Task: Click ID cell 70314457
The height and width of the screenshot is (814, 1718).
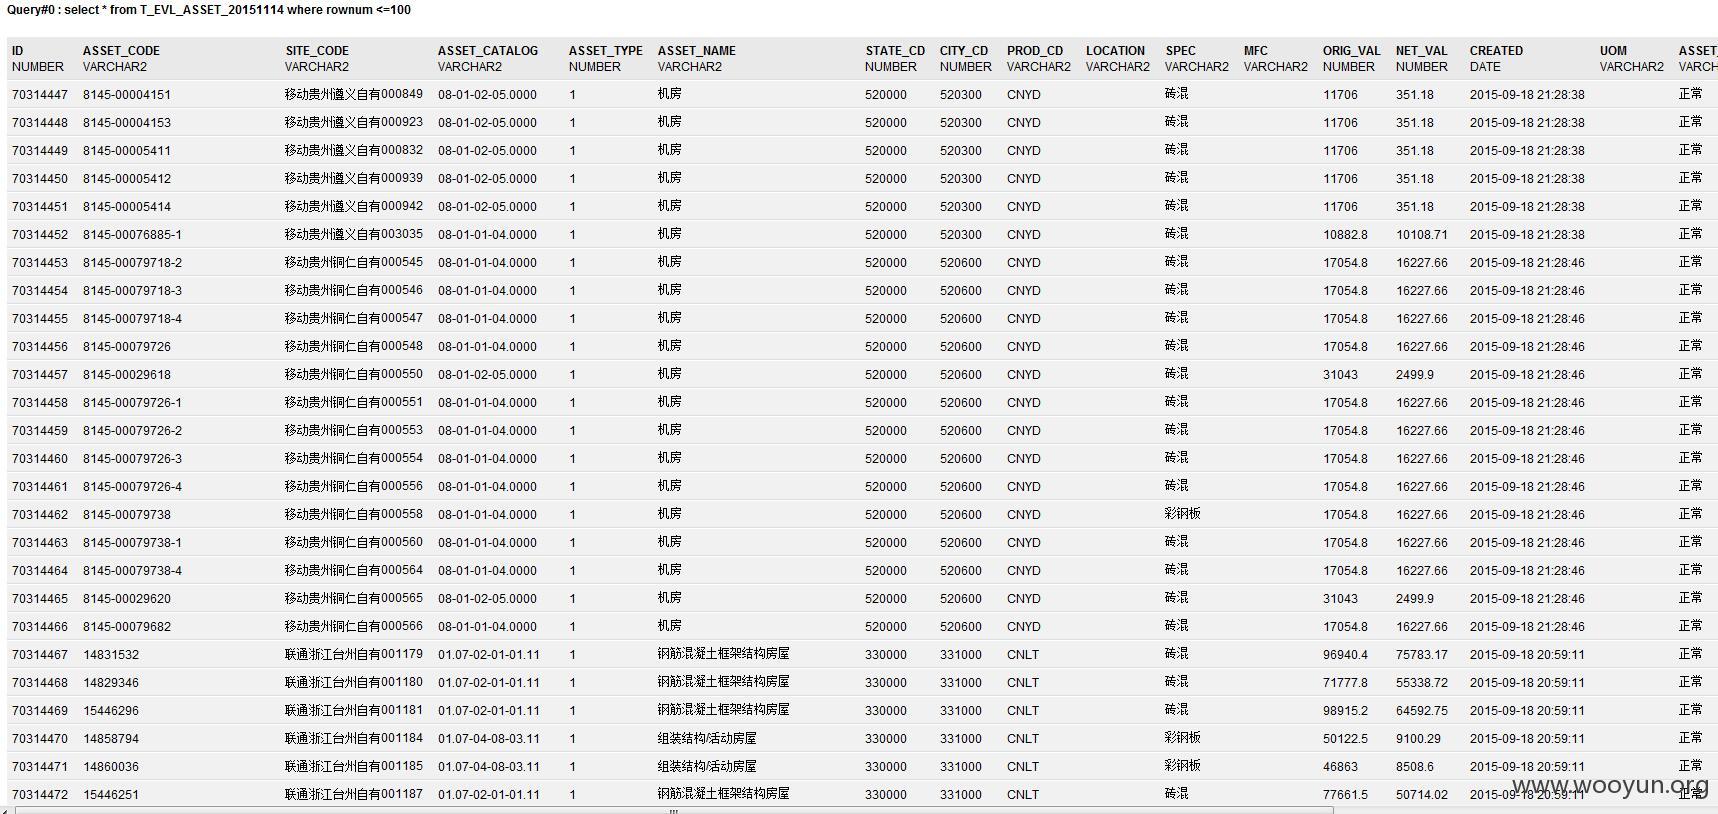Action: 40,375
